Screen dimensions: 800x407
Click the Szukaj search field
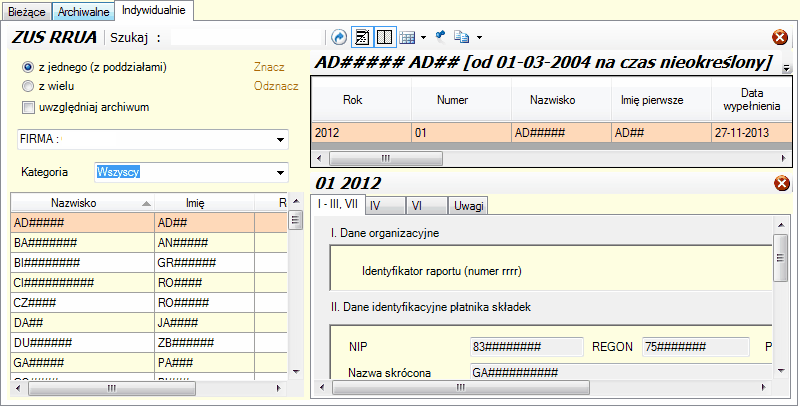(246, 37)
